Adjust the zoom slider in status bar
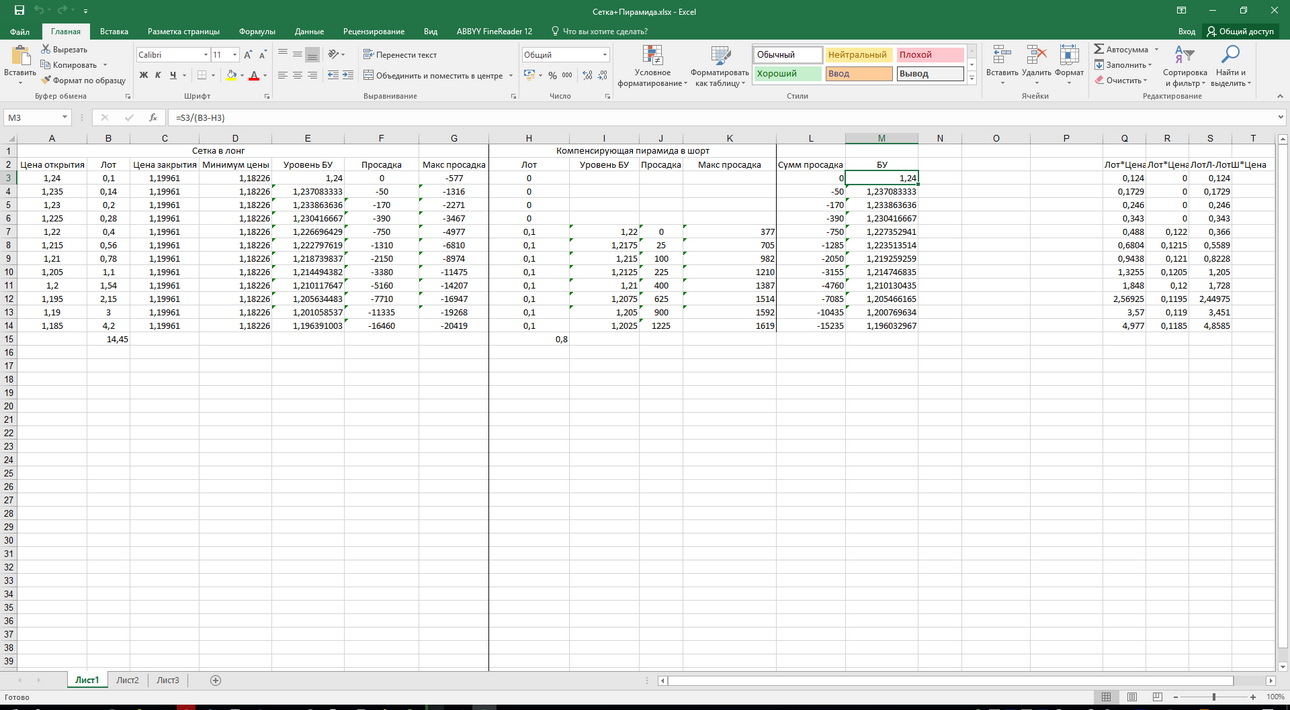Image resolution: width=1290 pixels, height=710 pixels. pos(1214,697)
